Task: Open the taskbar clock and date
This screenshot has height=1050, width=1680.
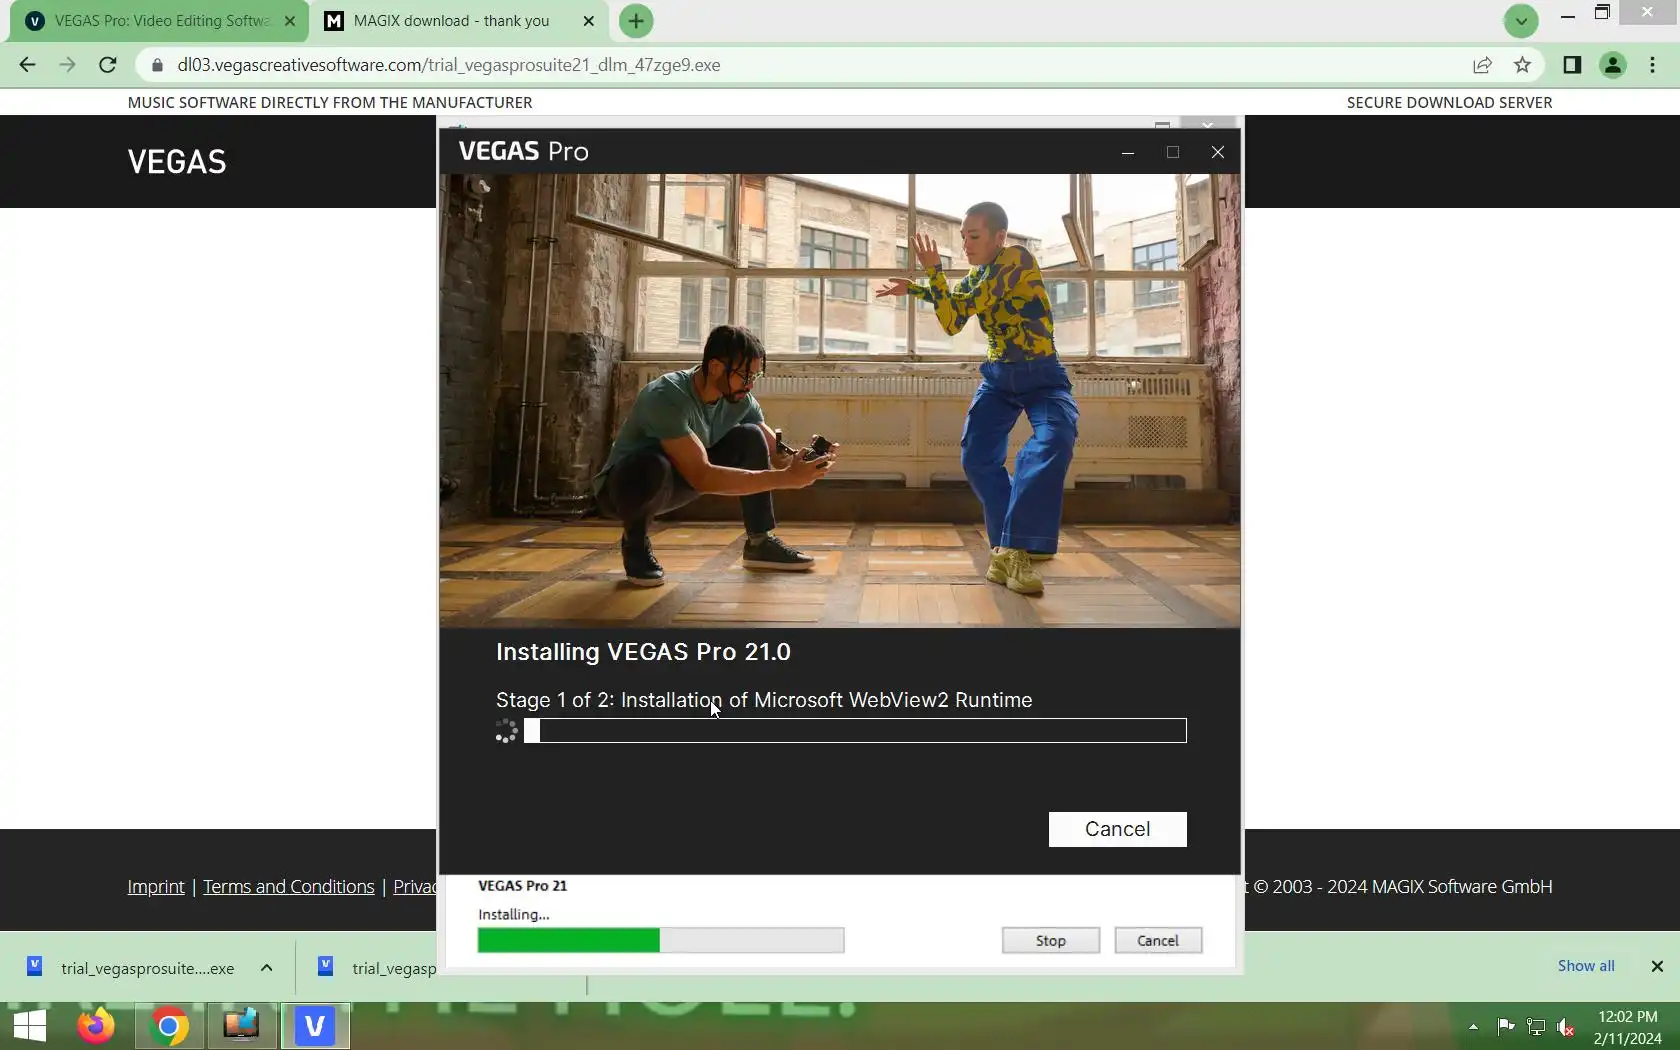Action: [1628, 1027]
